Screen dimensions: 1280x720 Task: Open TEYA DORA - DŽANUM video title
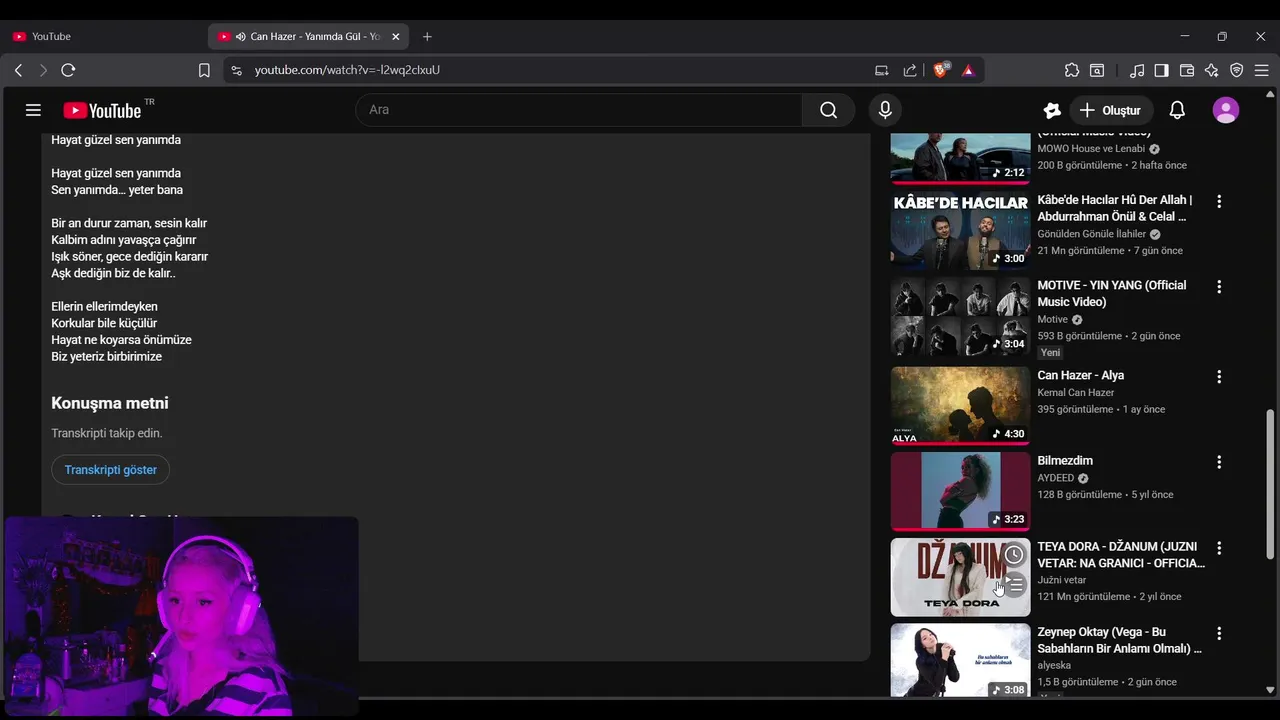(x=1121, y=555)
